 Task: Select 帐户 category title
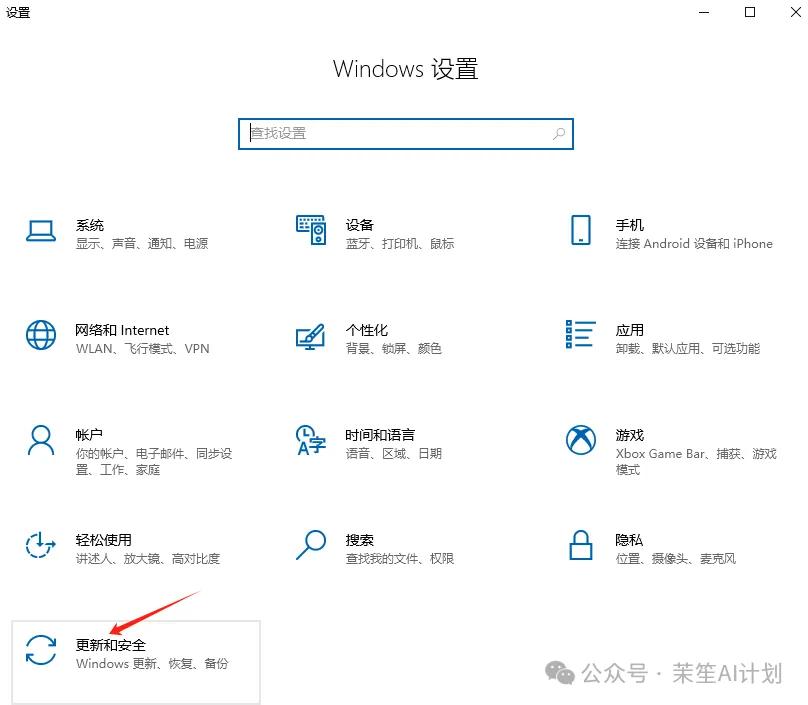click(x=89, y=435)
